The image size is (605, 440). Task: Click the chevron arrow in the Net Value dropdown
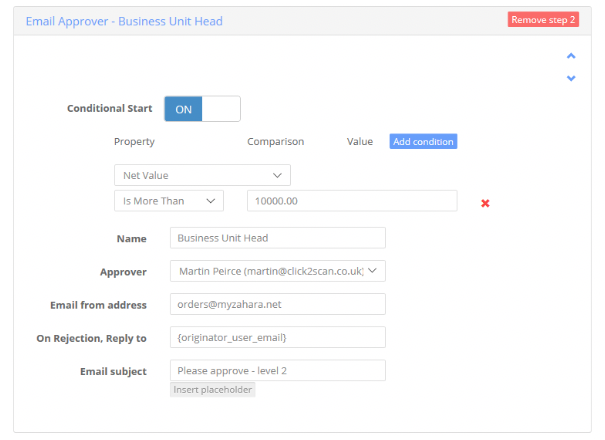pyautogui.click(x=277, y=176)
